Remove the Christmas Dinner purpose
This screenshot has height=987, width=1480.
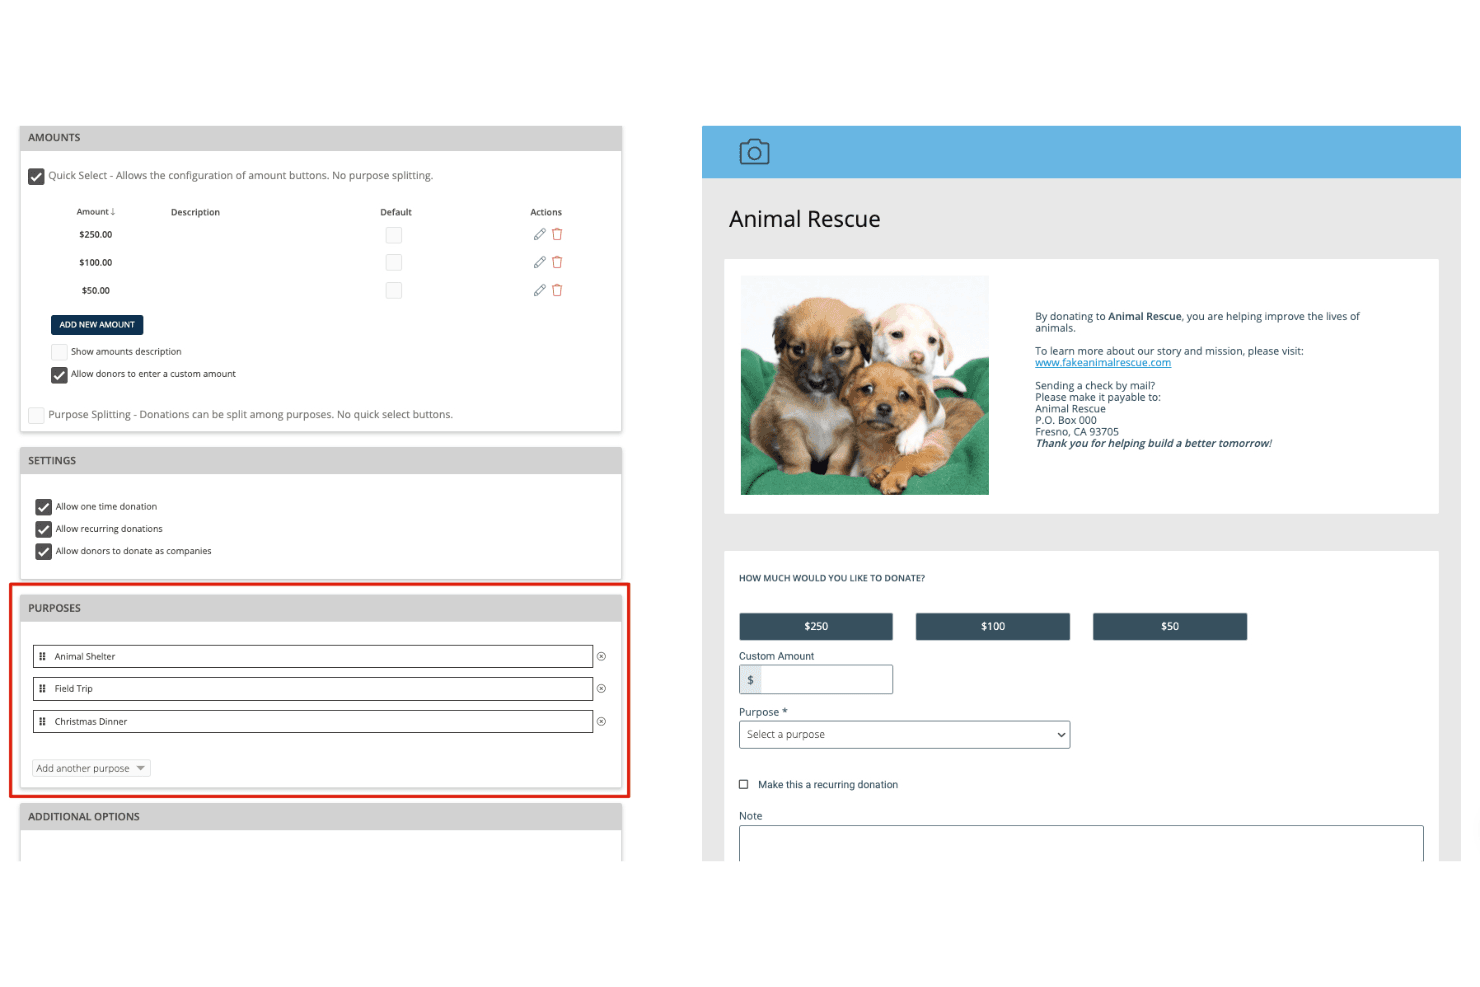[x=601, y=722]
